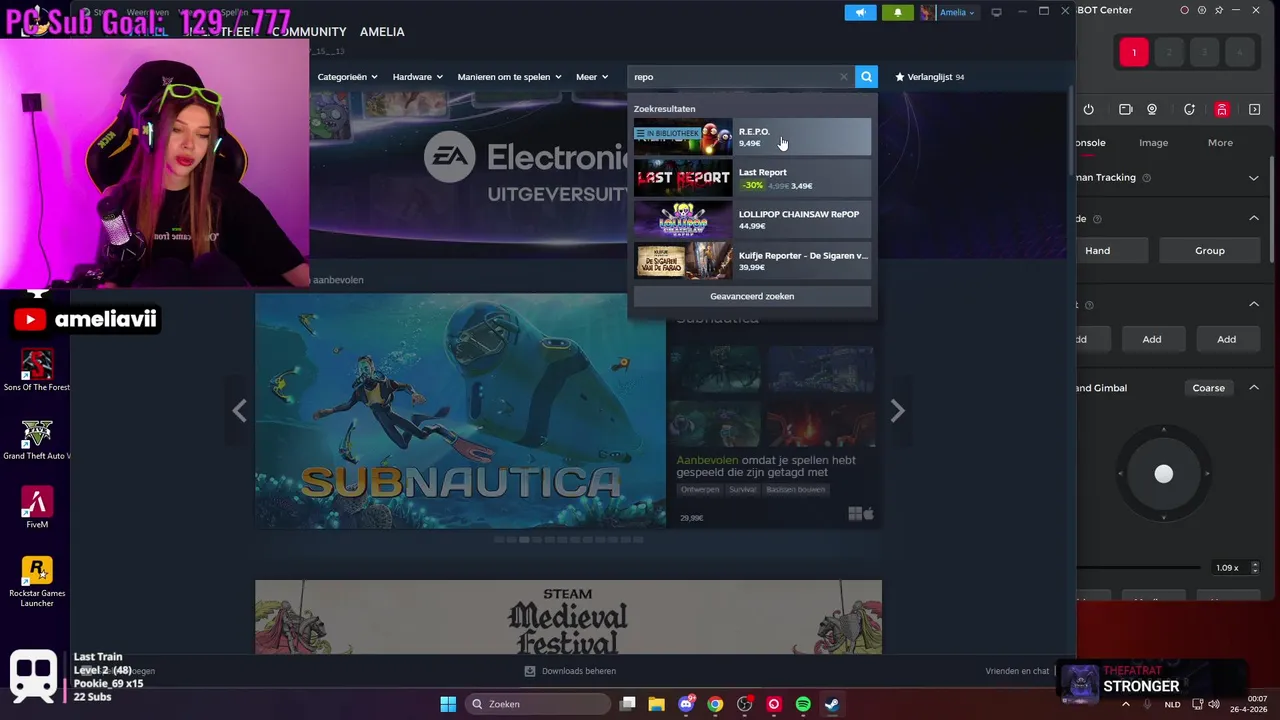Open Rockstar Games Launcher desktop icon
The height and width of the screenshot is (720, 1280).
coord(37,581)
